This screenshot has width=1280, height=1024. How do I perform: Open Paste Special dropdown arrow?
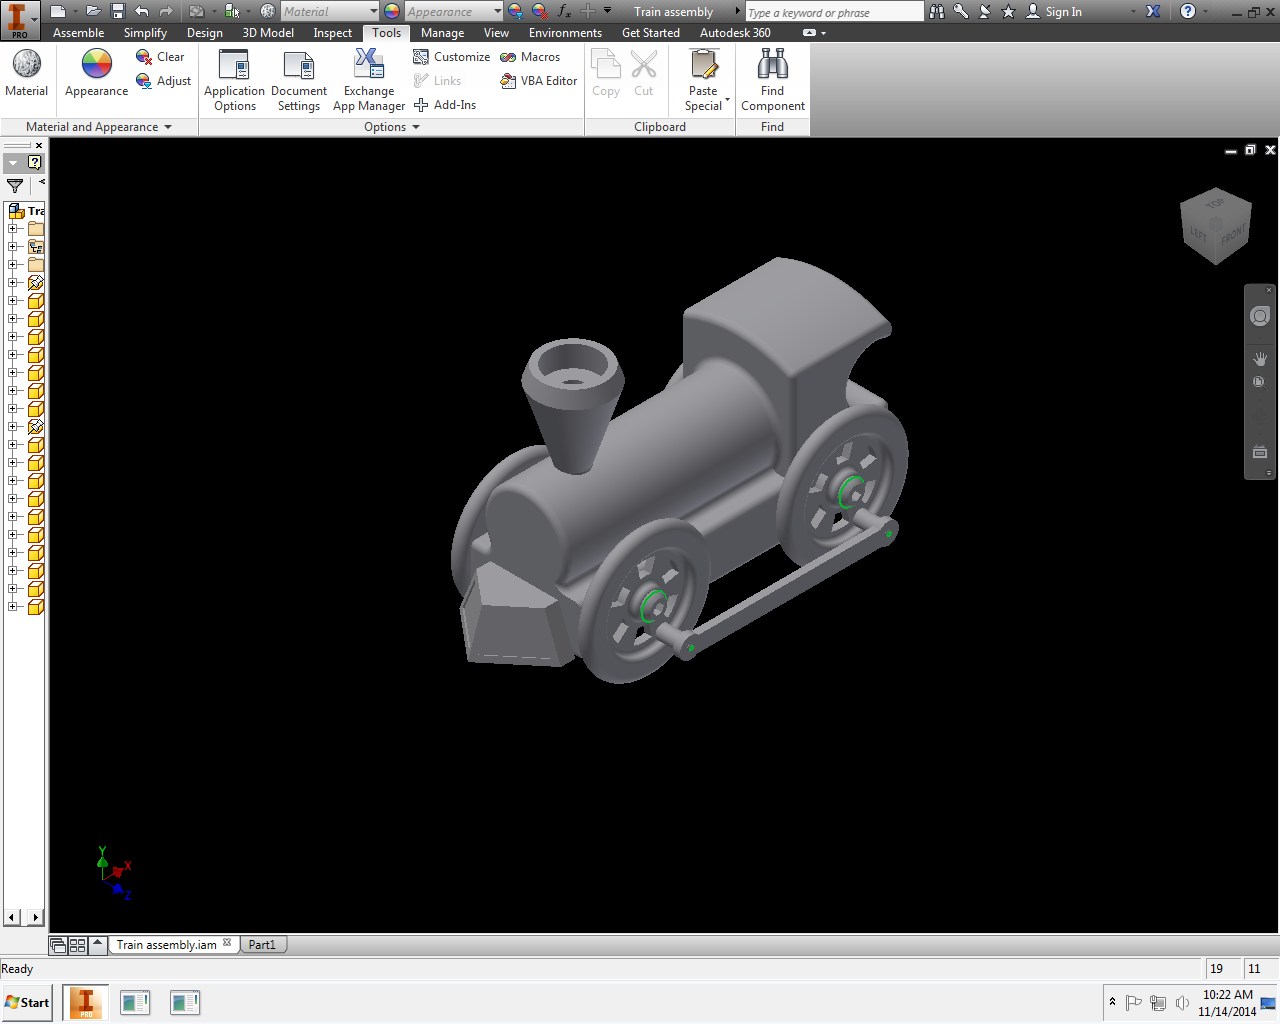727,101
